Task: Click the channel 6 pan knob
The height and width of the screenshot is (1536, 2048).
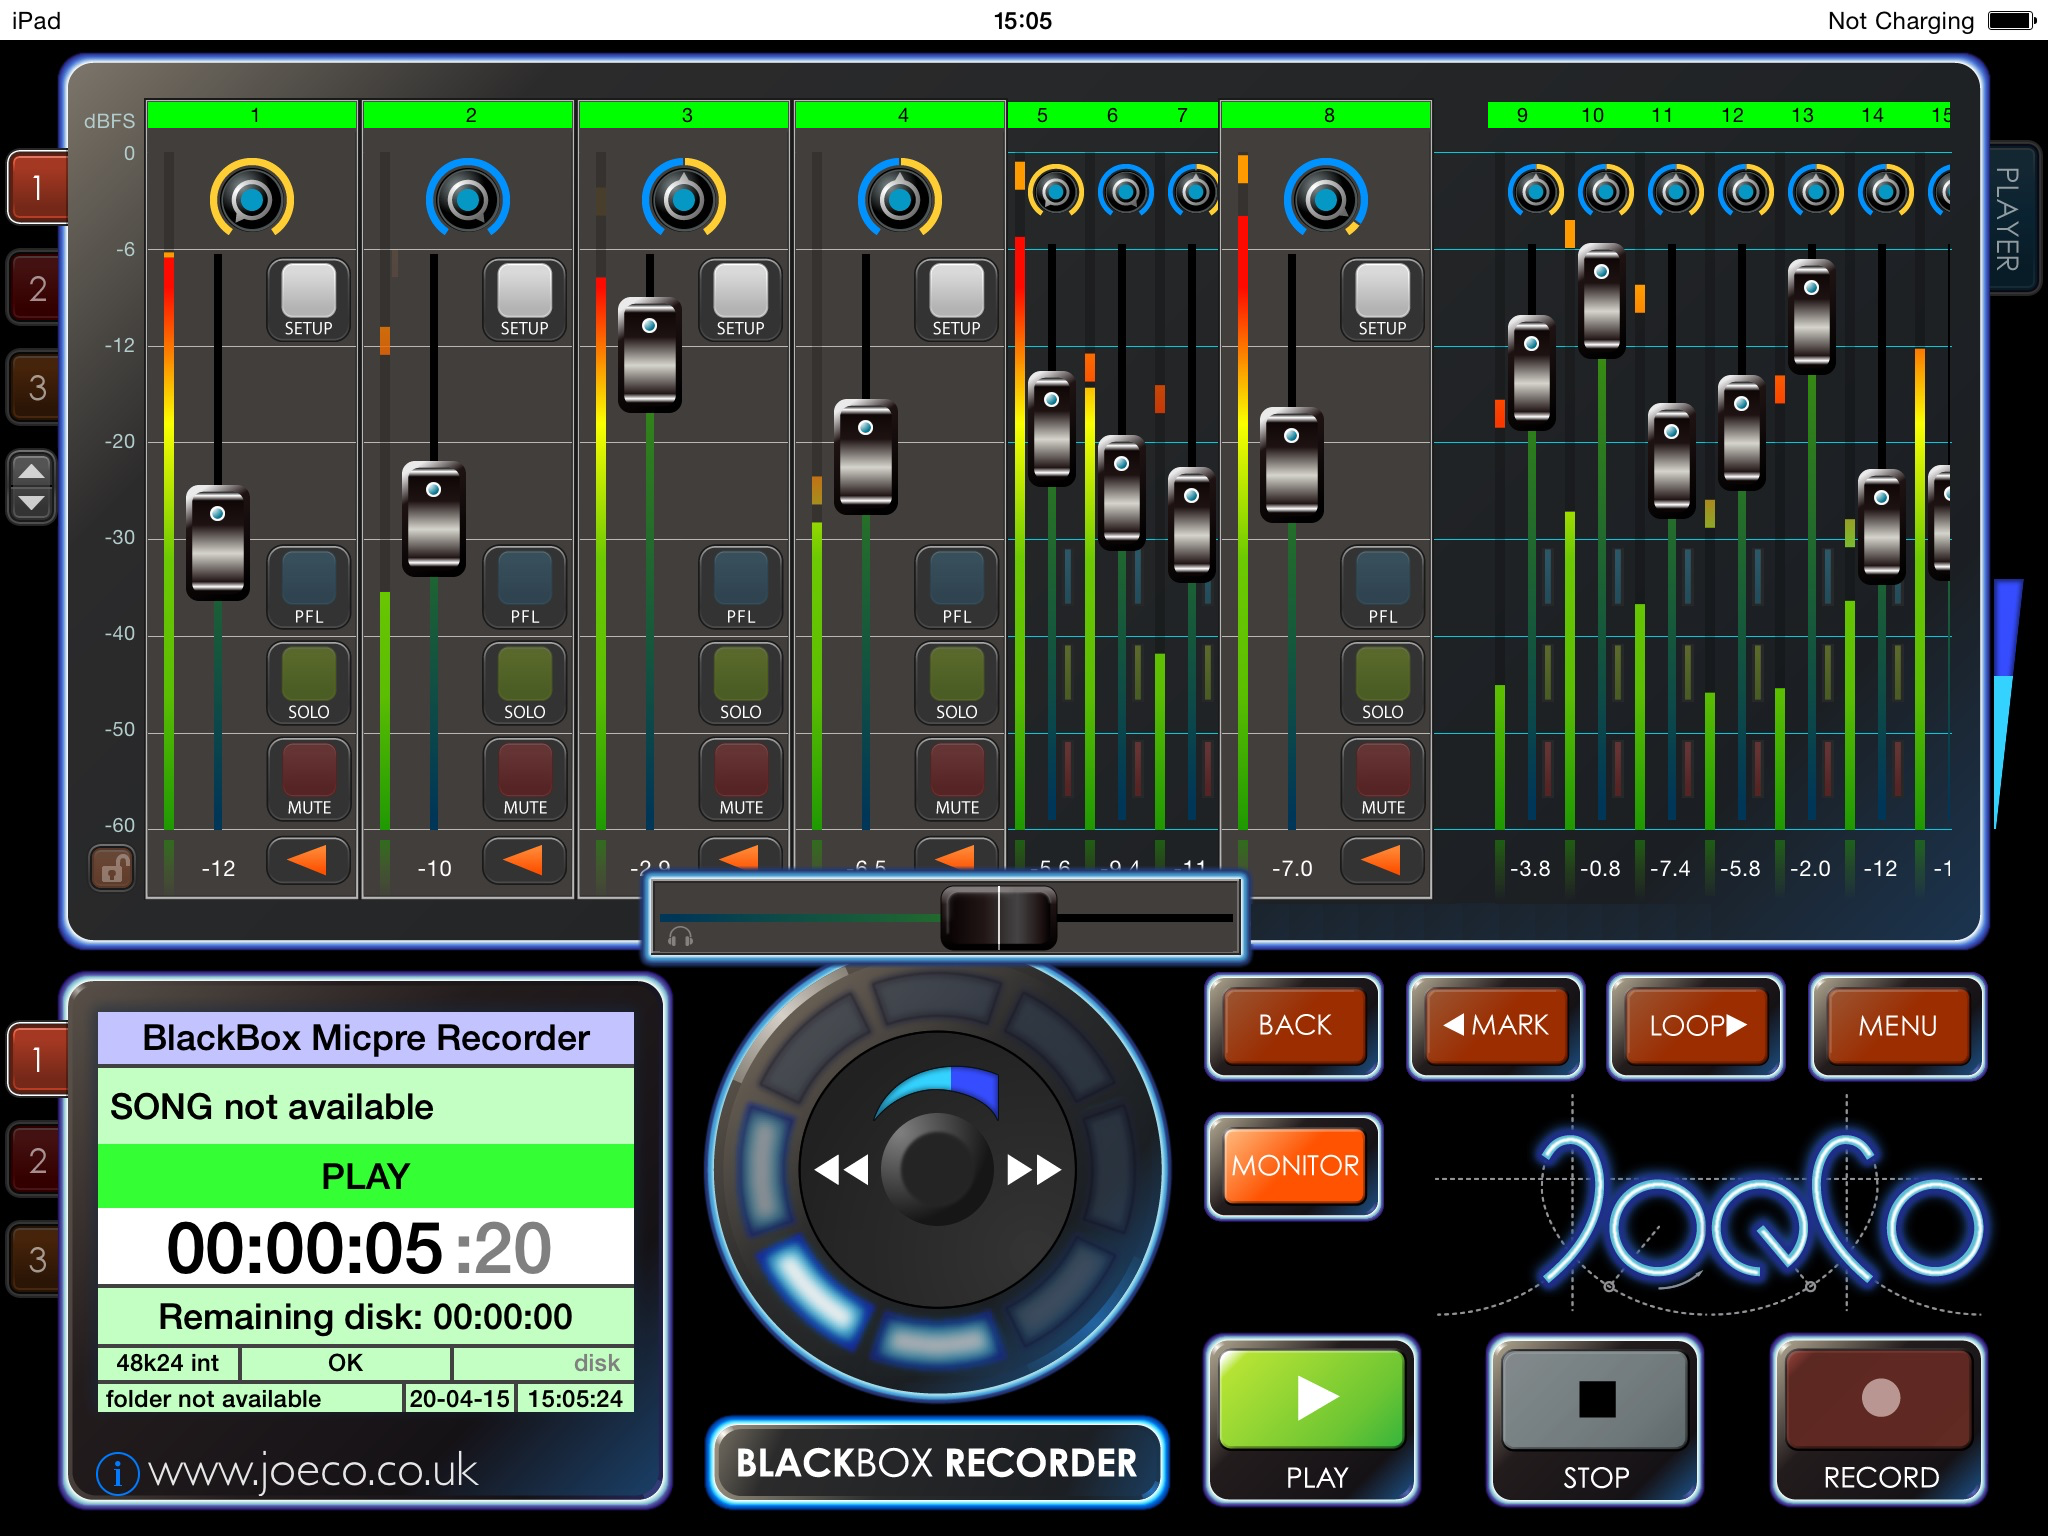Action: coord(1125,191)
